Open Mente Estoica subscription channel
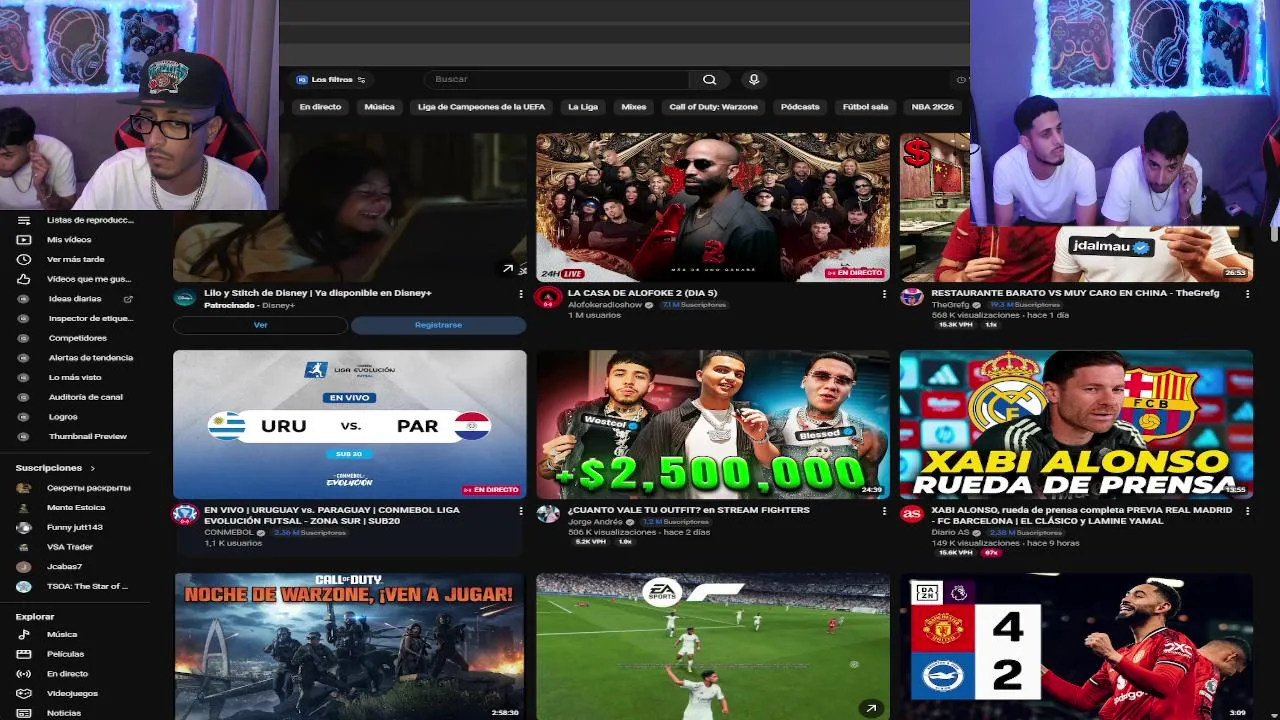Image resolution: width=1280 pixels, height=720 pixels. (75, 508)
